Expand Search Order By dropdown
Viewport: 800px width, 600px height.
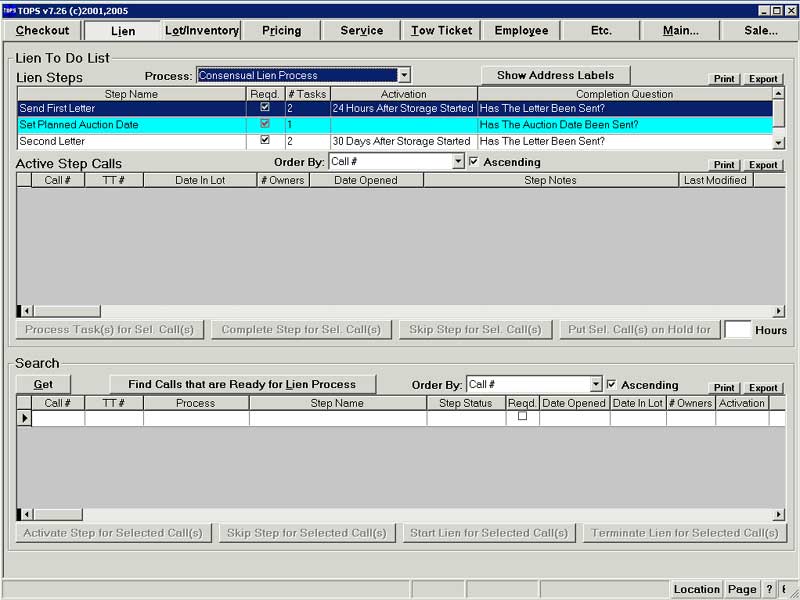pyautogui.click(x=596, y=384)
